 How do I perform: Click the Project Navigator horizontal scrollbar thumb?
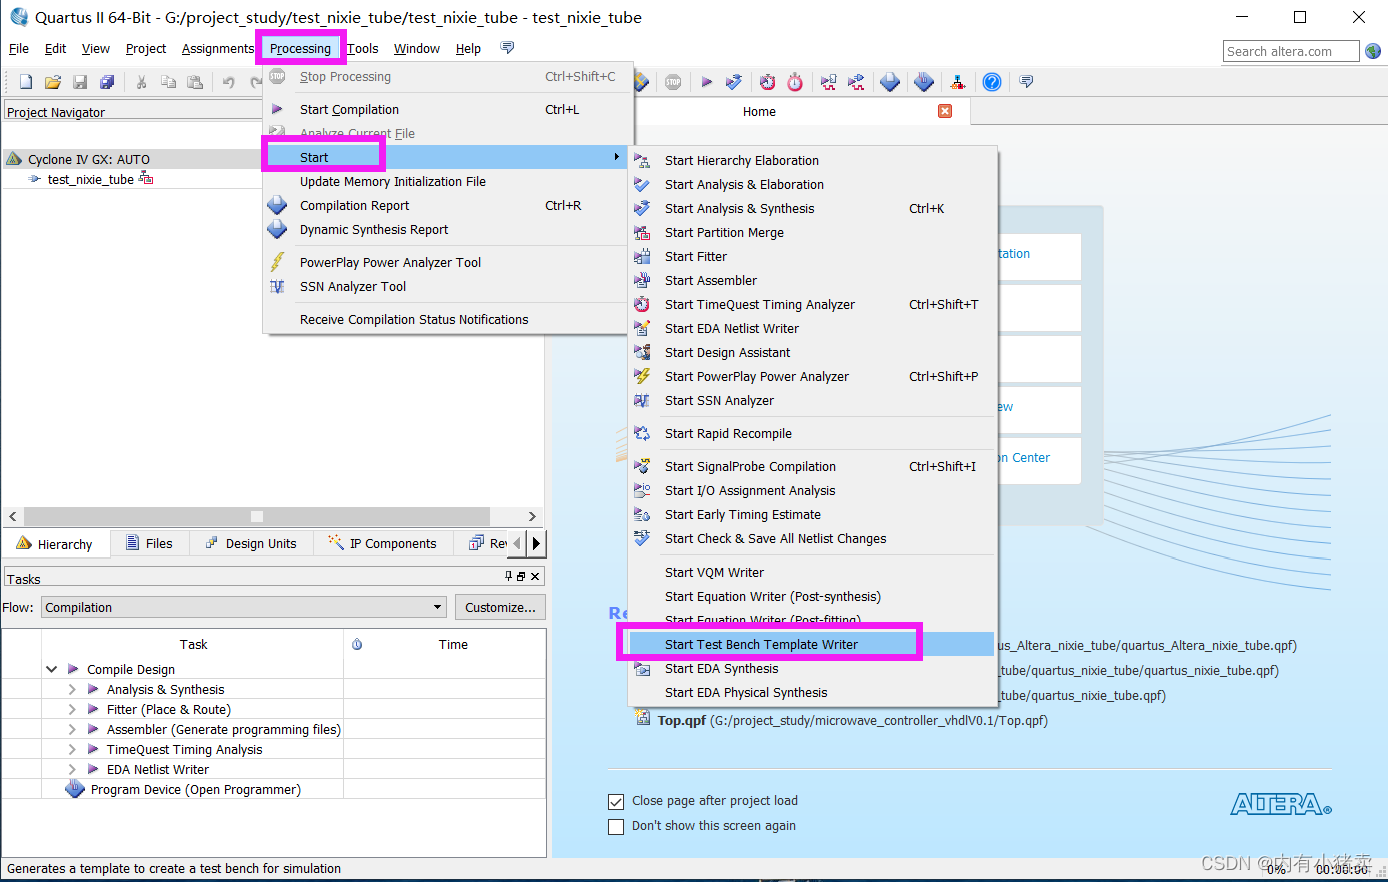click(x=257, y=516)
